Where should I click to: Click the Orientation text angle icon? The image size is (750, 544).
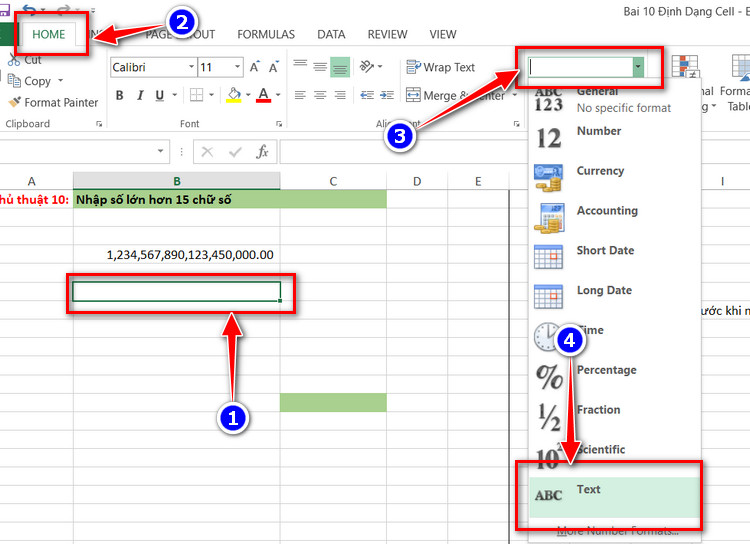[x=367, y=66]
